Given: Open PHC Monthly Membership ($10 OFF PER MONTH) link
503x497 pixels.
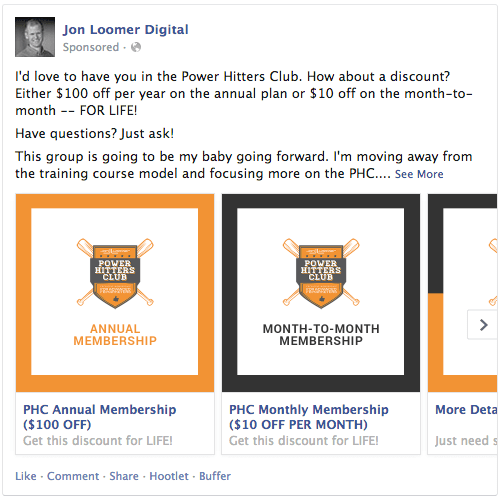Looking at the screenshot, I should pyautogui.click(x=309, y=417).
